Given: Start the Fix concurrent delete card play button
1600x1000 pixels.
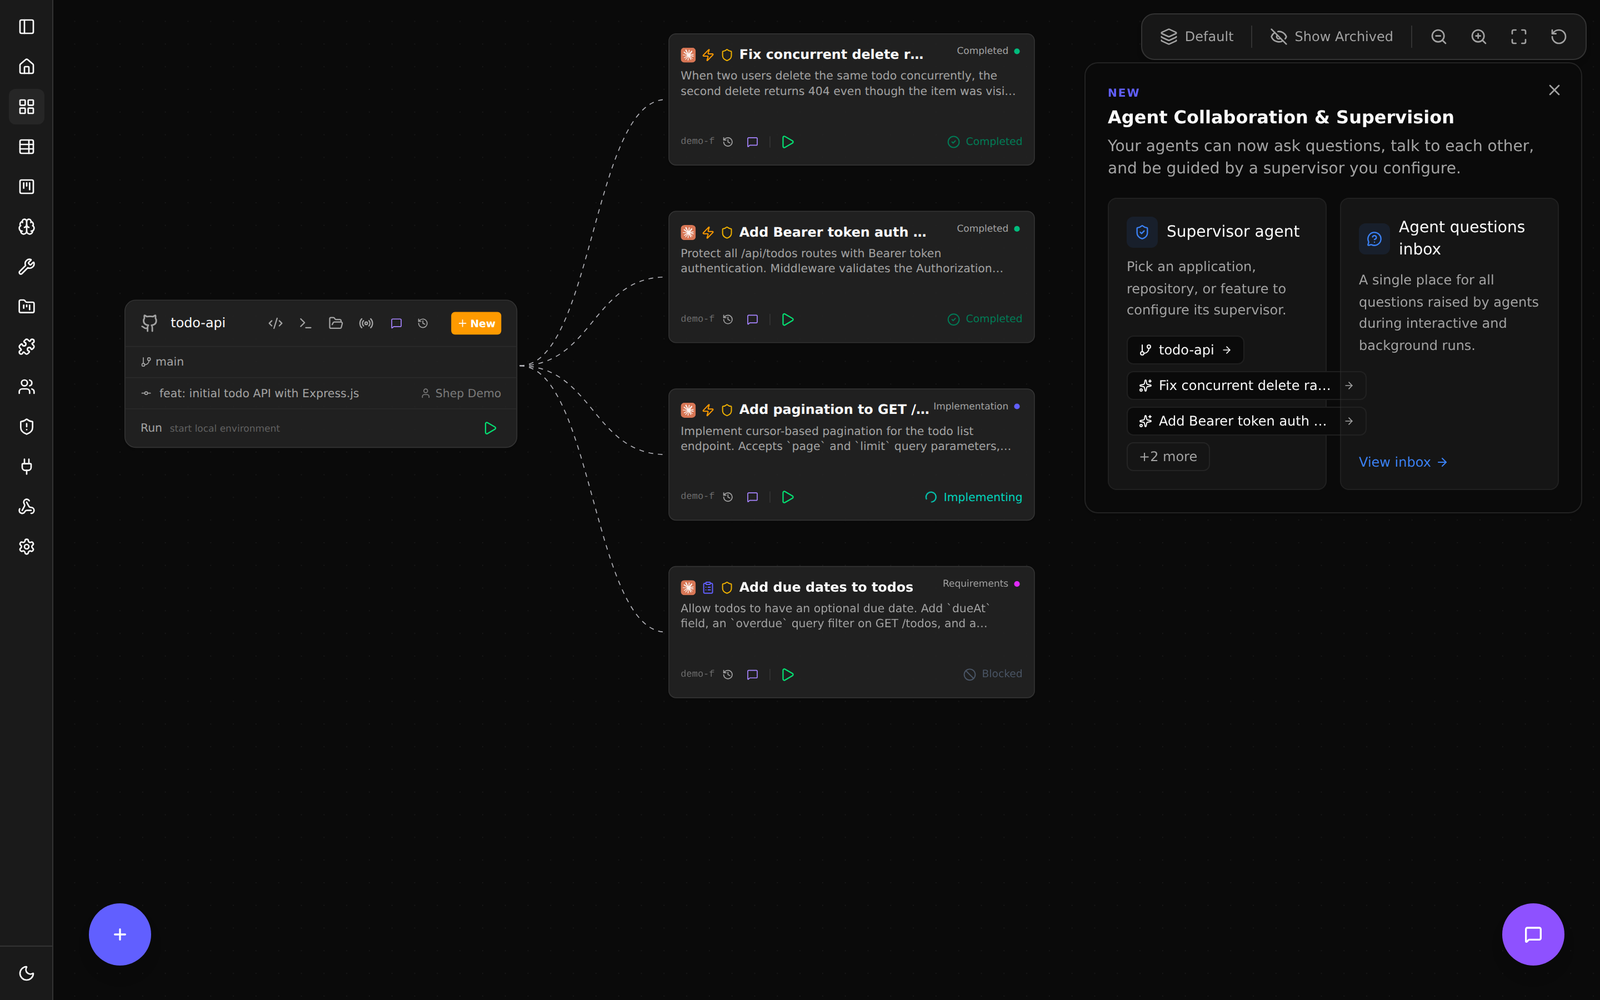Looking at the screenshot, I should 788,142.
